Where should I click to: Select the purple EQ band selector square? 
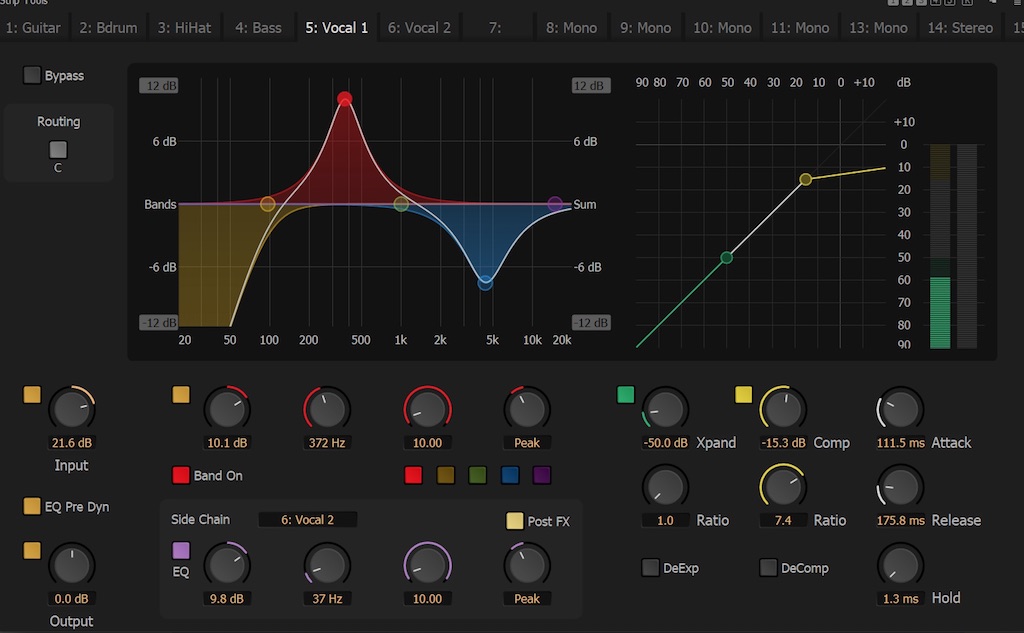pos(542,475)
